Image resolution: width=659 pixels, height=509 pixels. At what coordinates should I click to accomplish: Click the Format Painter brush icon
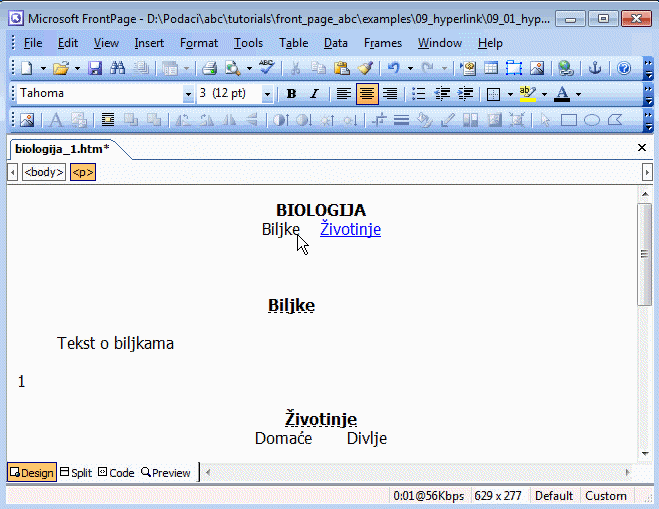coord(365,69)
